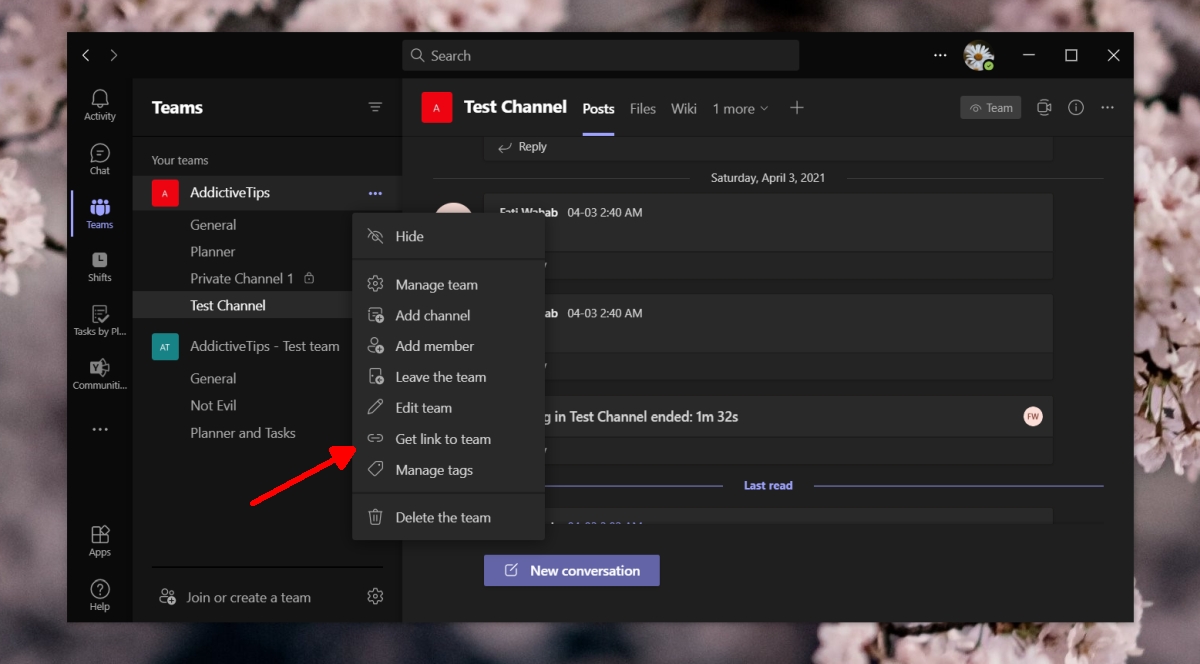Filter your teams list

375,107
